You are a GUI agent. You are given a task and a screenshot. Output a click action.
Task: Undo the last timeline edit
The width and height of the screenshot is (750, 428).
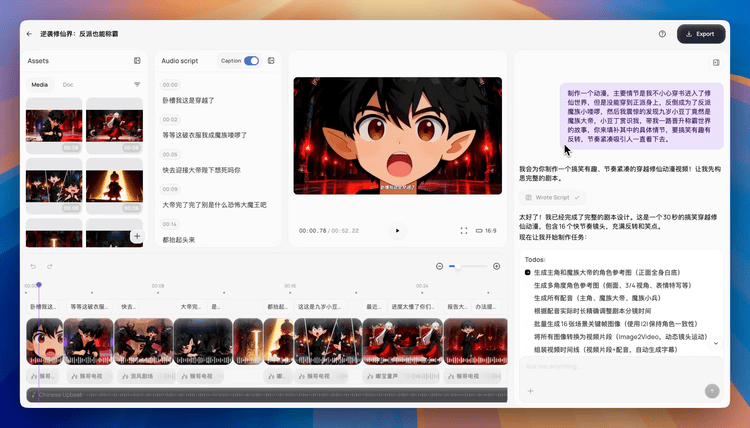tap(33, 266)
